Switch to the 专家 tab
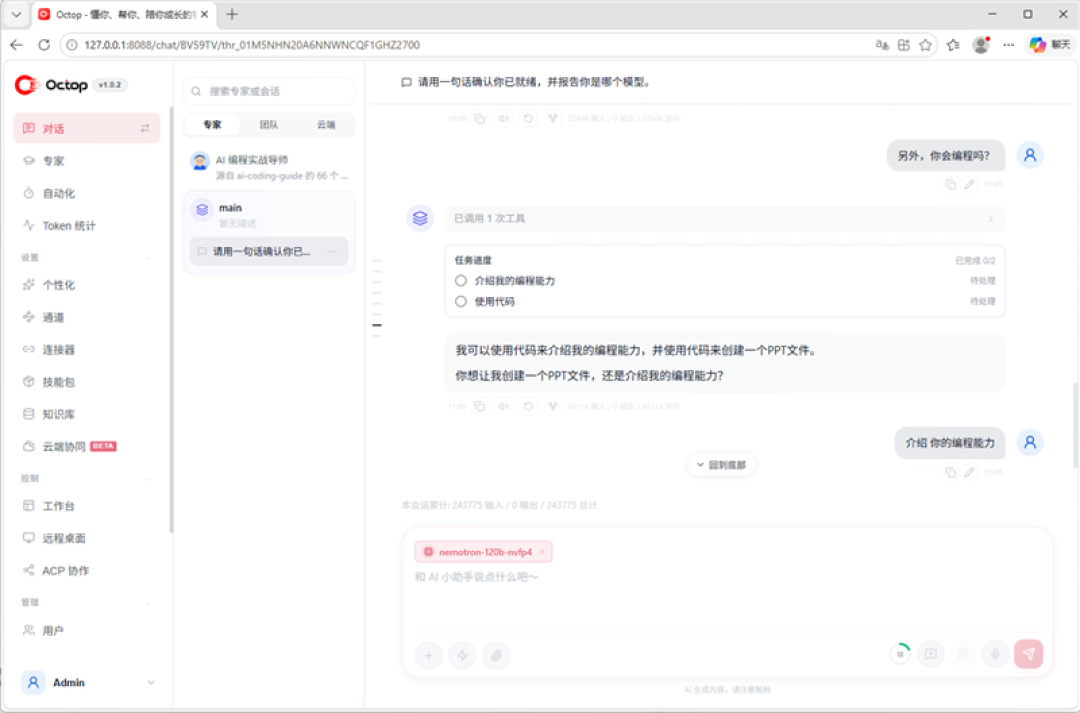1080x713 pixels. pyautogui.click(x=212, y=125)
